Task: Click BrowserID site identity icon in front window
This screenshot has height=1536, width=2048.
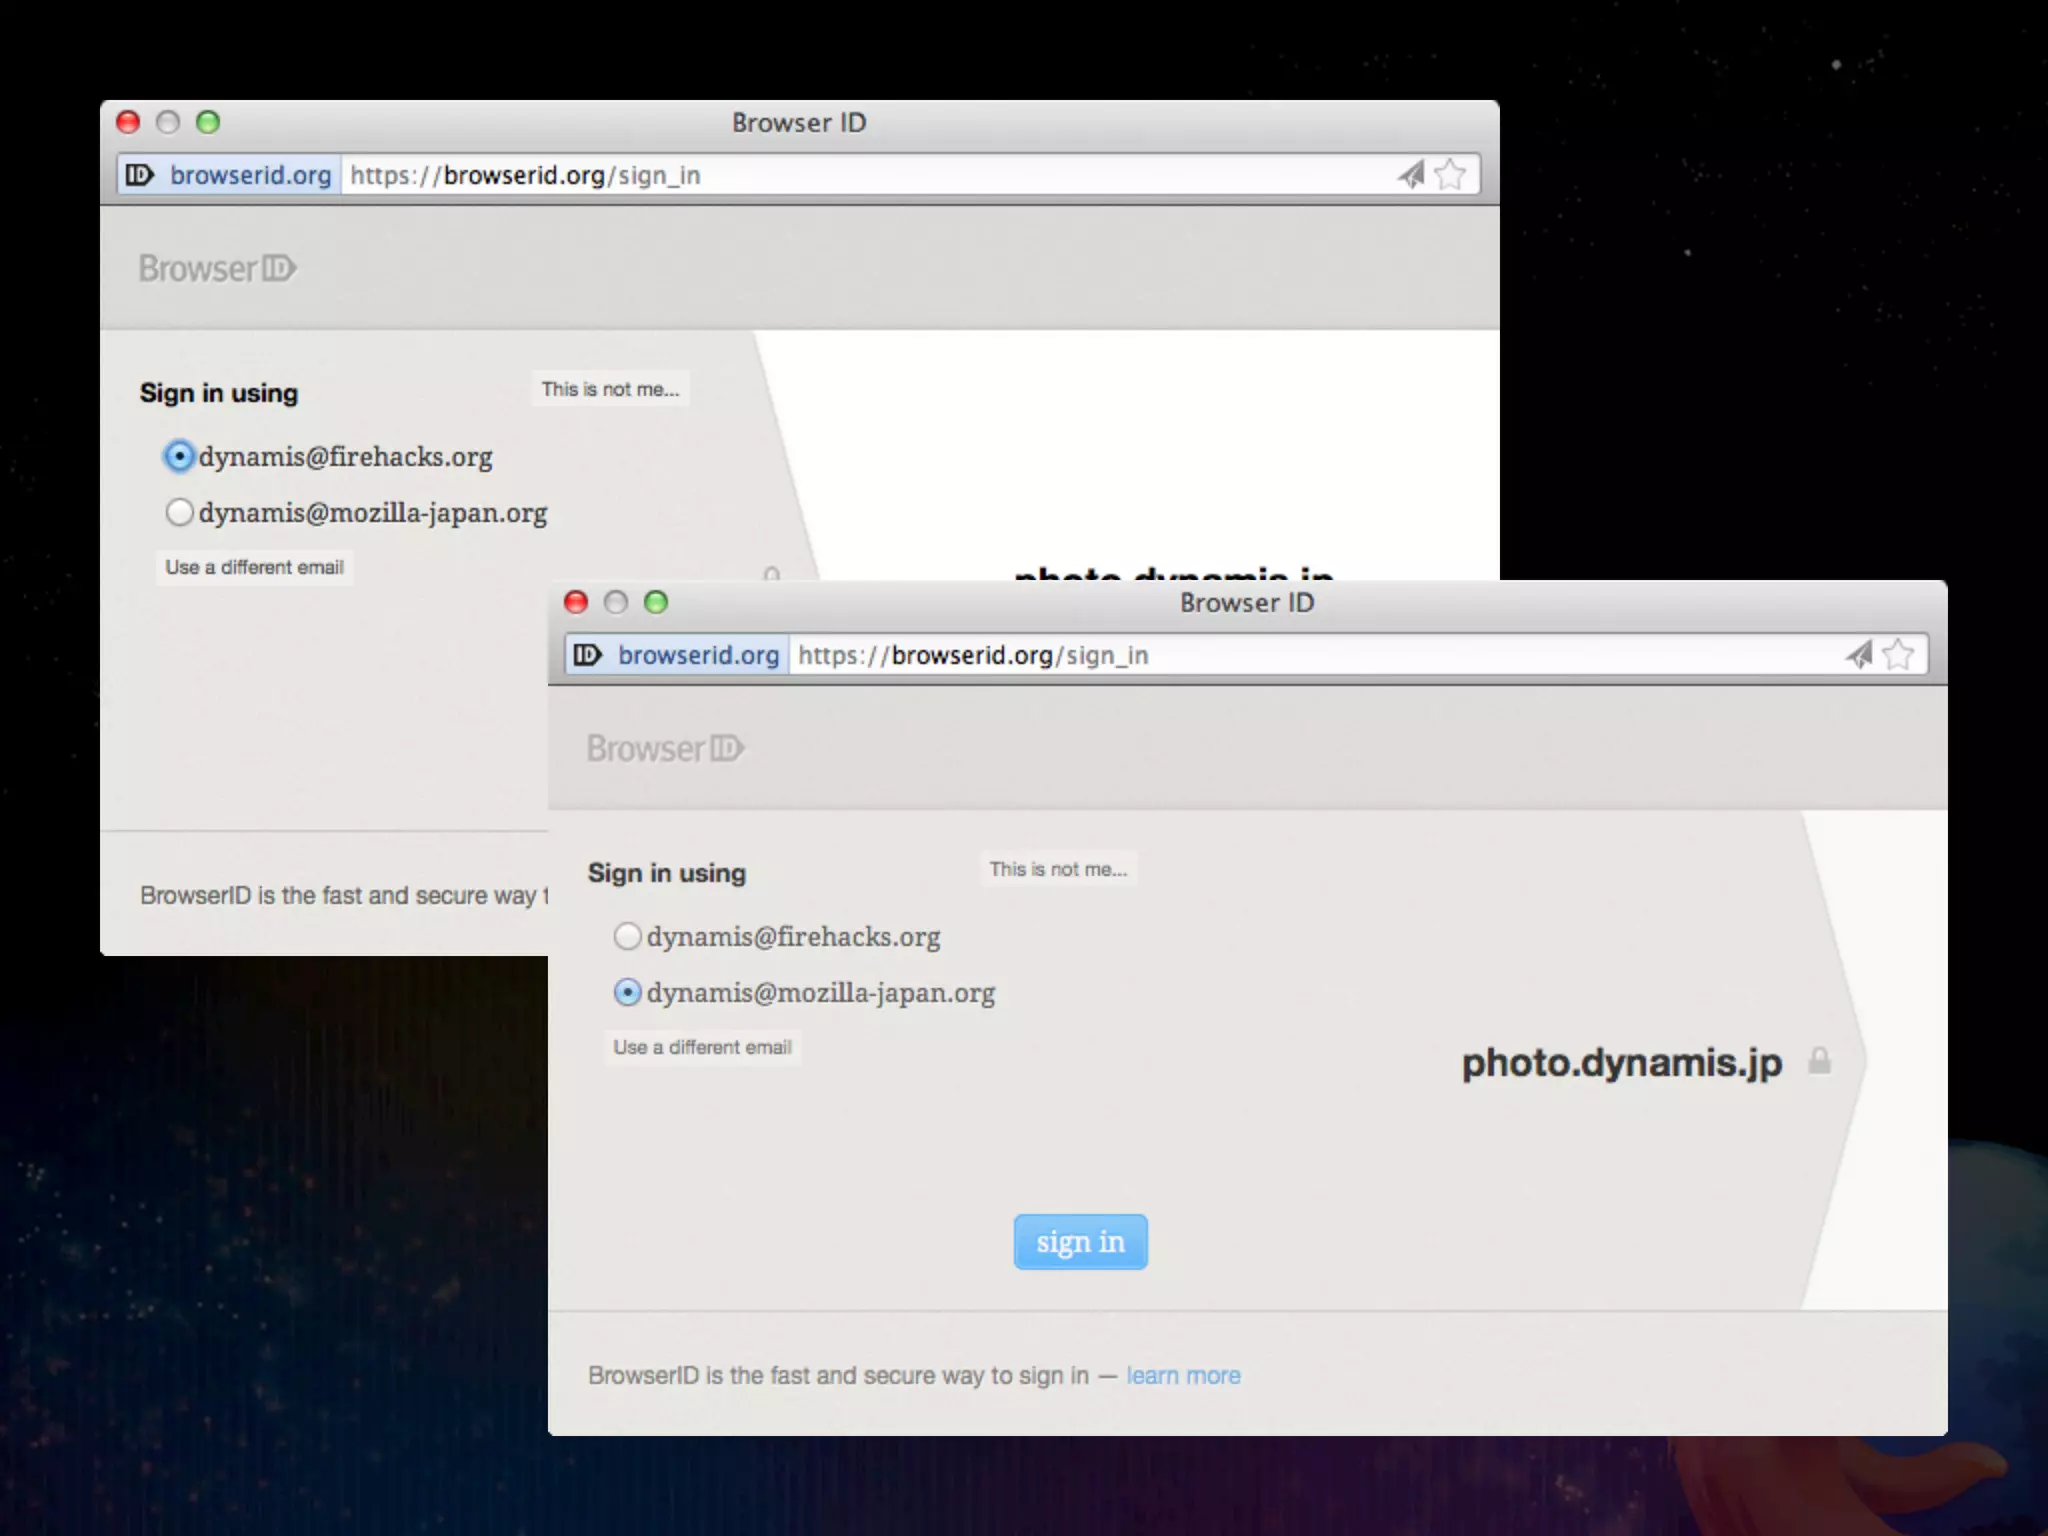Action: click(587, 655)
